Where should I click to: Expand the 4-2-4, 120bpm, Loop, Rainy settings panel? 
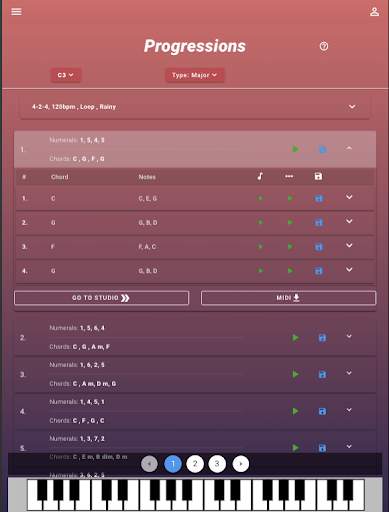coord(195,107)
